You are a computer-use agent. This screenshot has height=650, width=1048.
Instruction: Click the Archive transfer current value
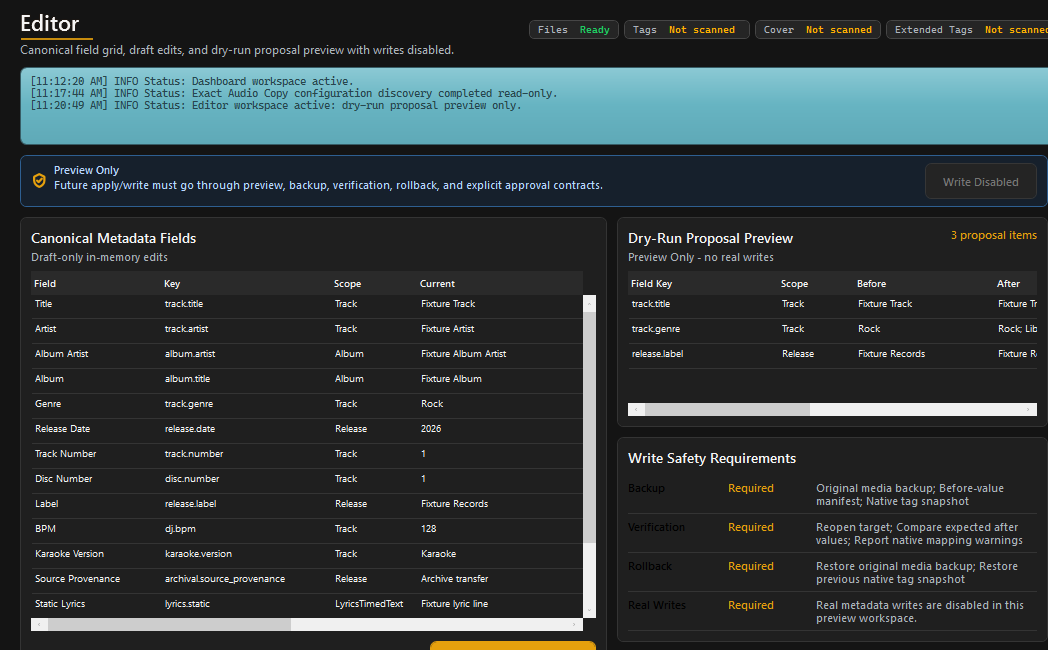pos(454,579)
